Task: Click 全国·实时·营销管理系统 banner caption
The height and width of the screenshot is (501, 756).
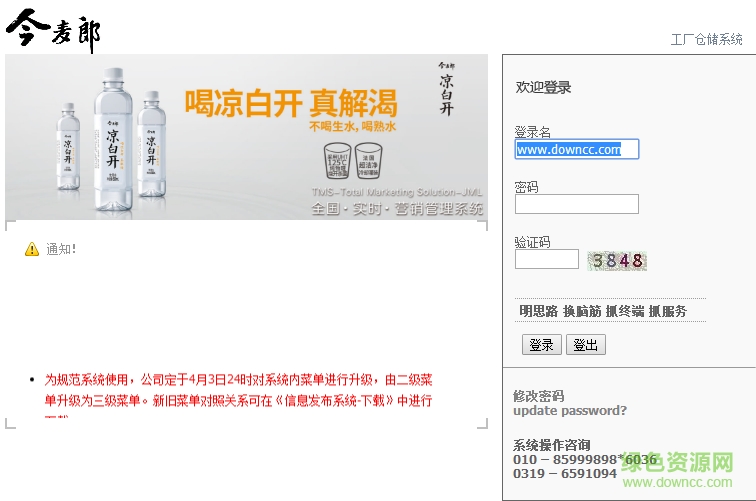Action: (397, 209)
